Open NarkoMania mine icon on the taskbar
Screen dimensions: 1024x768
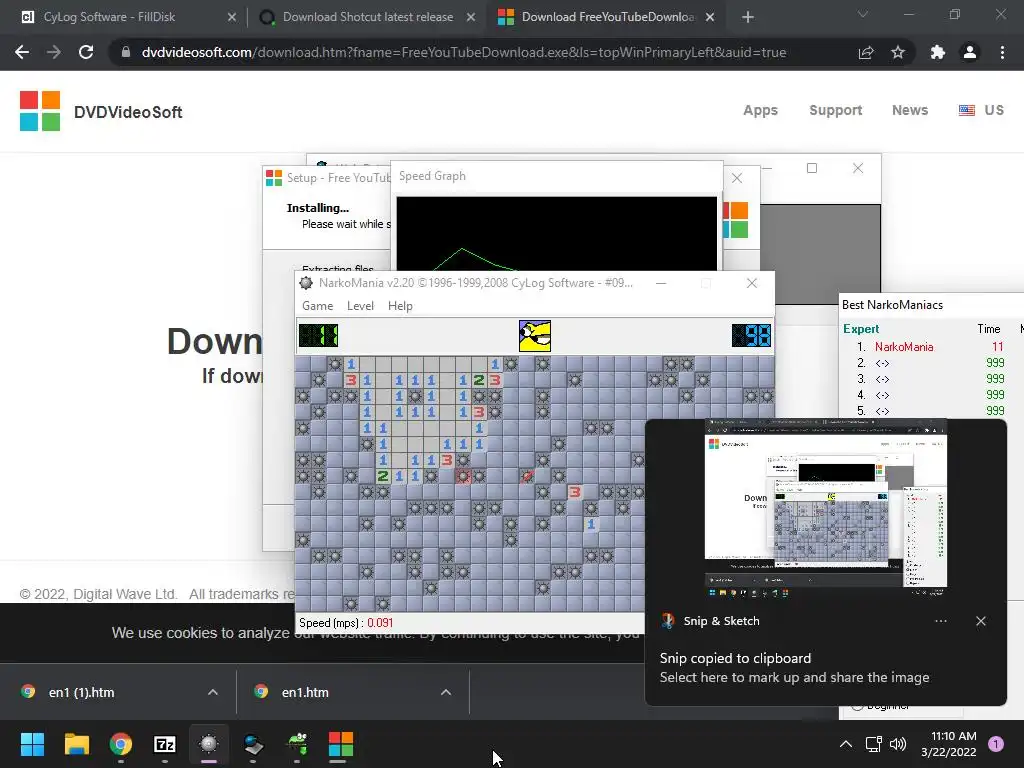pyautogui.click(x=209, y=744)
